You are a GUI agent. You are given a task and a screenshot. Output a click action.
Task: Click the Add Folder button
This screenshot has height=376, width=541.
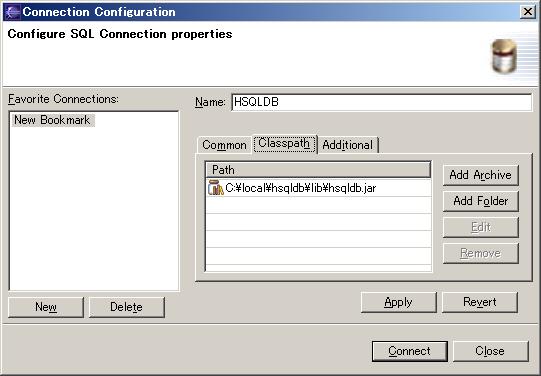click(481, 201)
